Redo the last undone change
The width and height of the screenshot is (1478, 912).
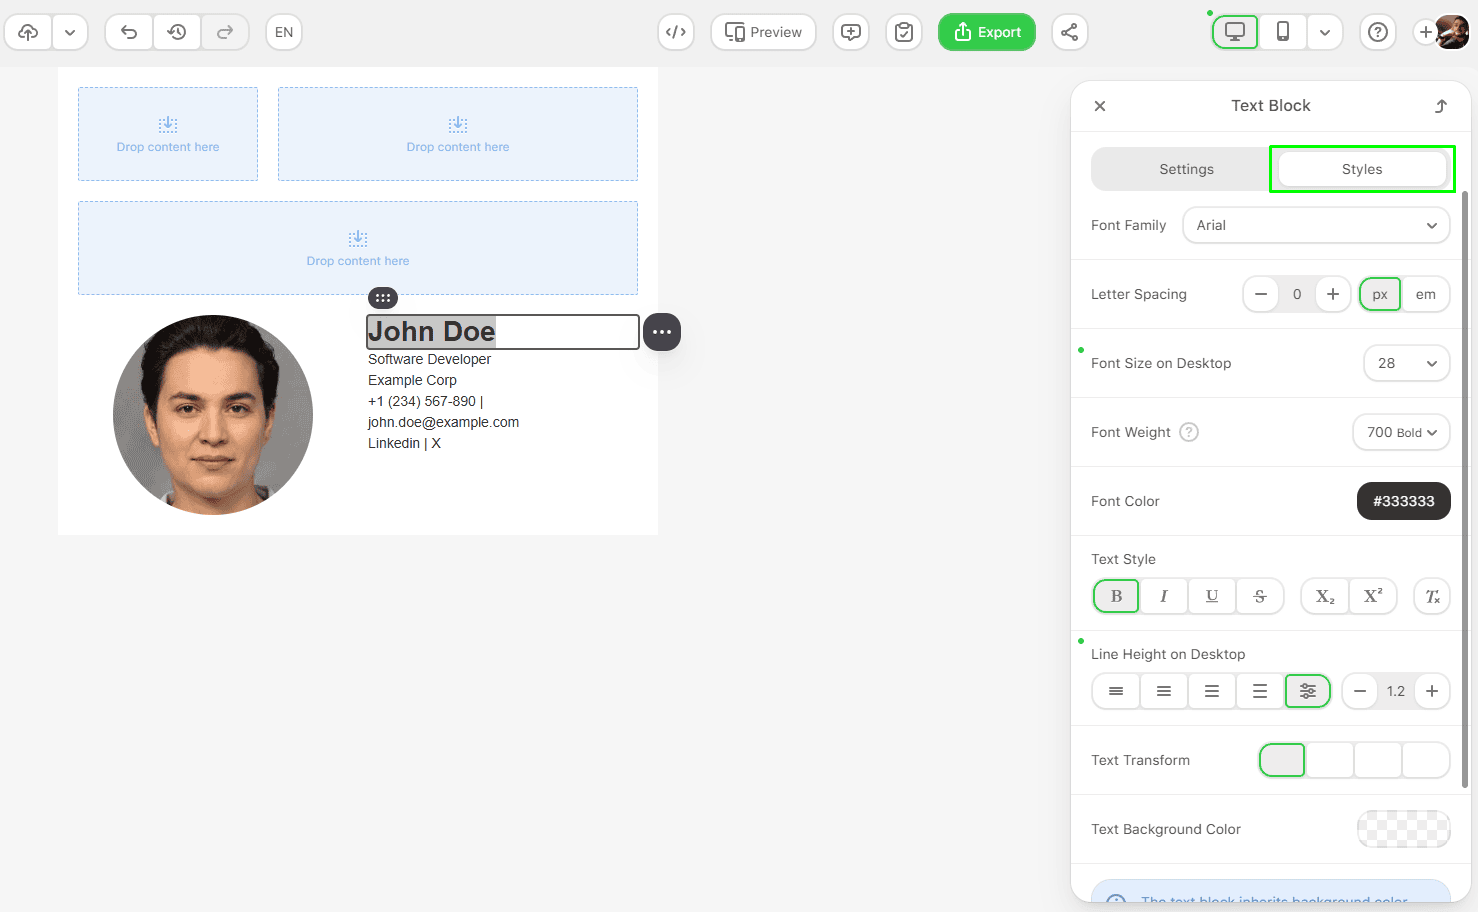[225, 32]
